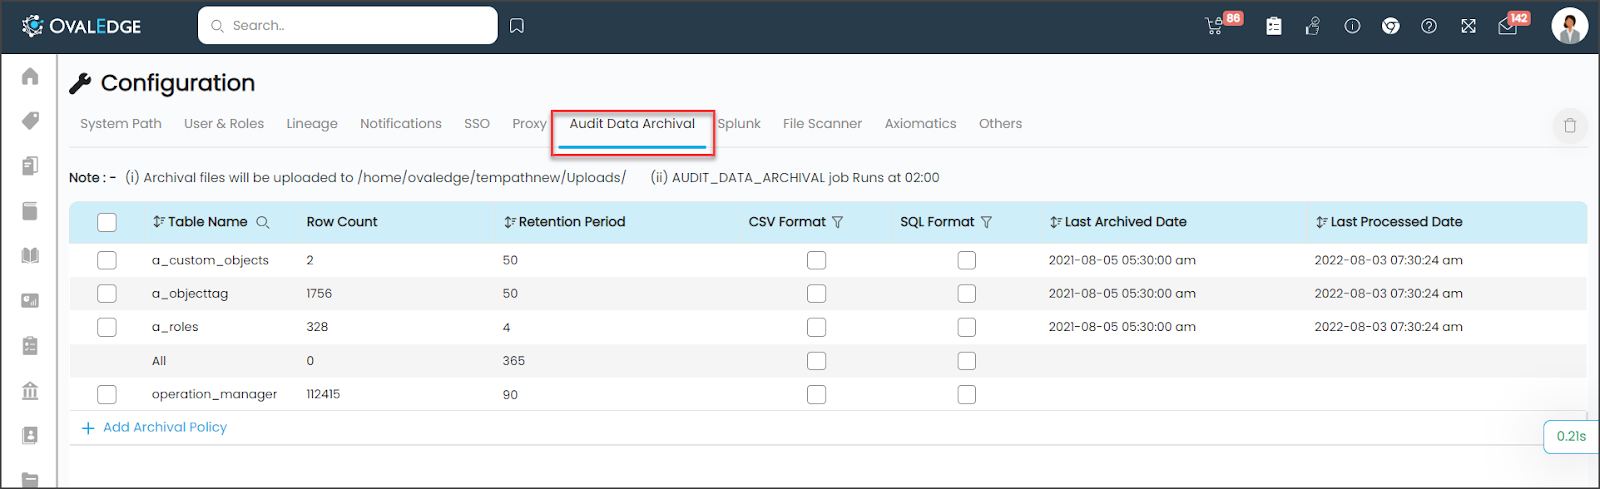Click the operation_manager table name
Screen dimensions: 1600x489
tap(214, 394)
